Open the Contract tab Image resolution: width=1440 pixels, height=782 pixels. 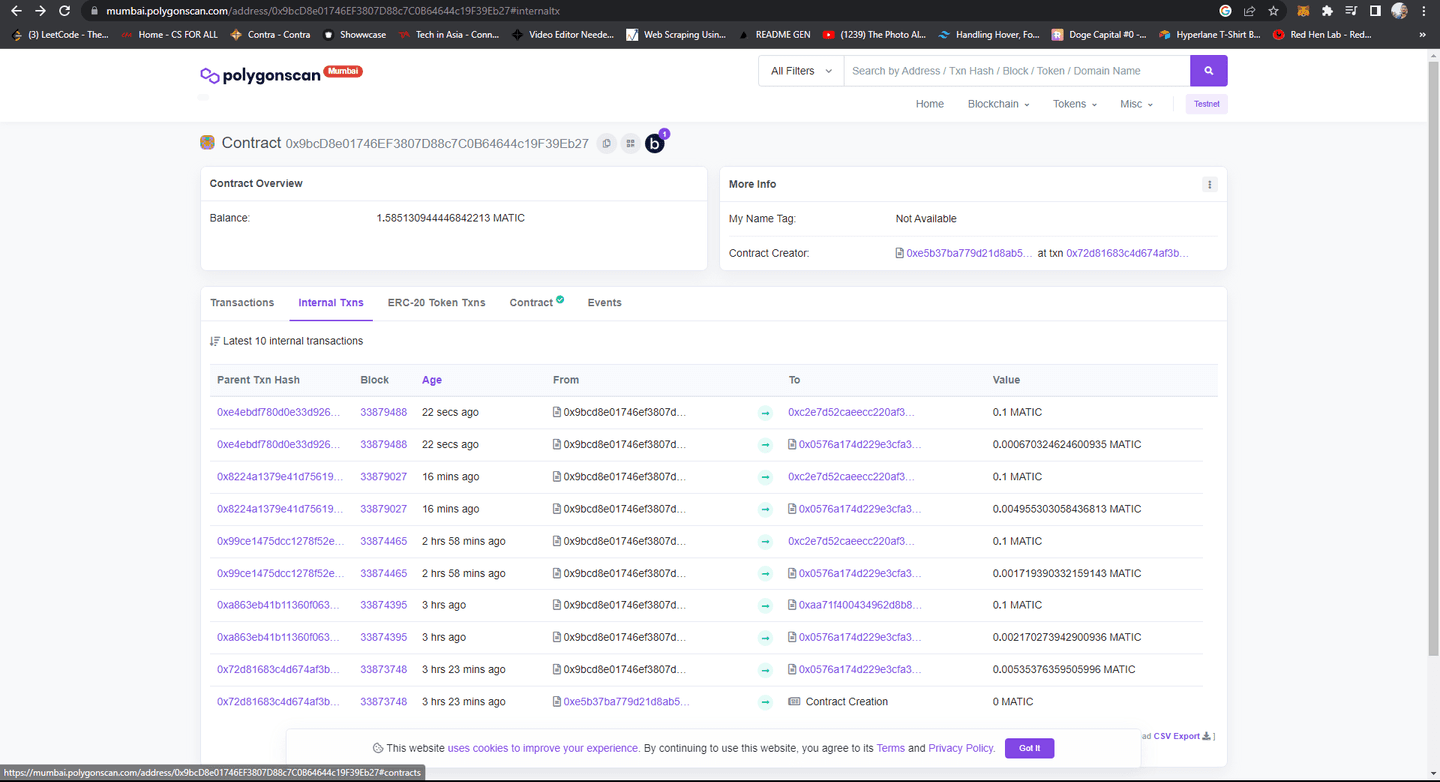(x=536, y=303)
